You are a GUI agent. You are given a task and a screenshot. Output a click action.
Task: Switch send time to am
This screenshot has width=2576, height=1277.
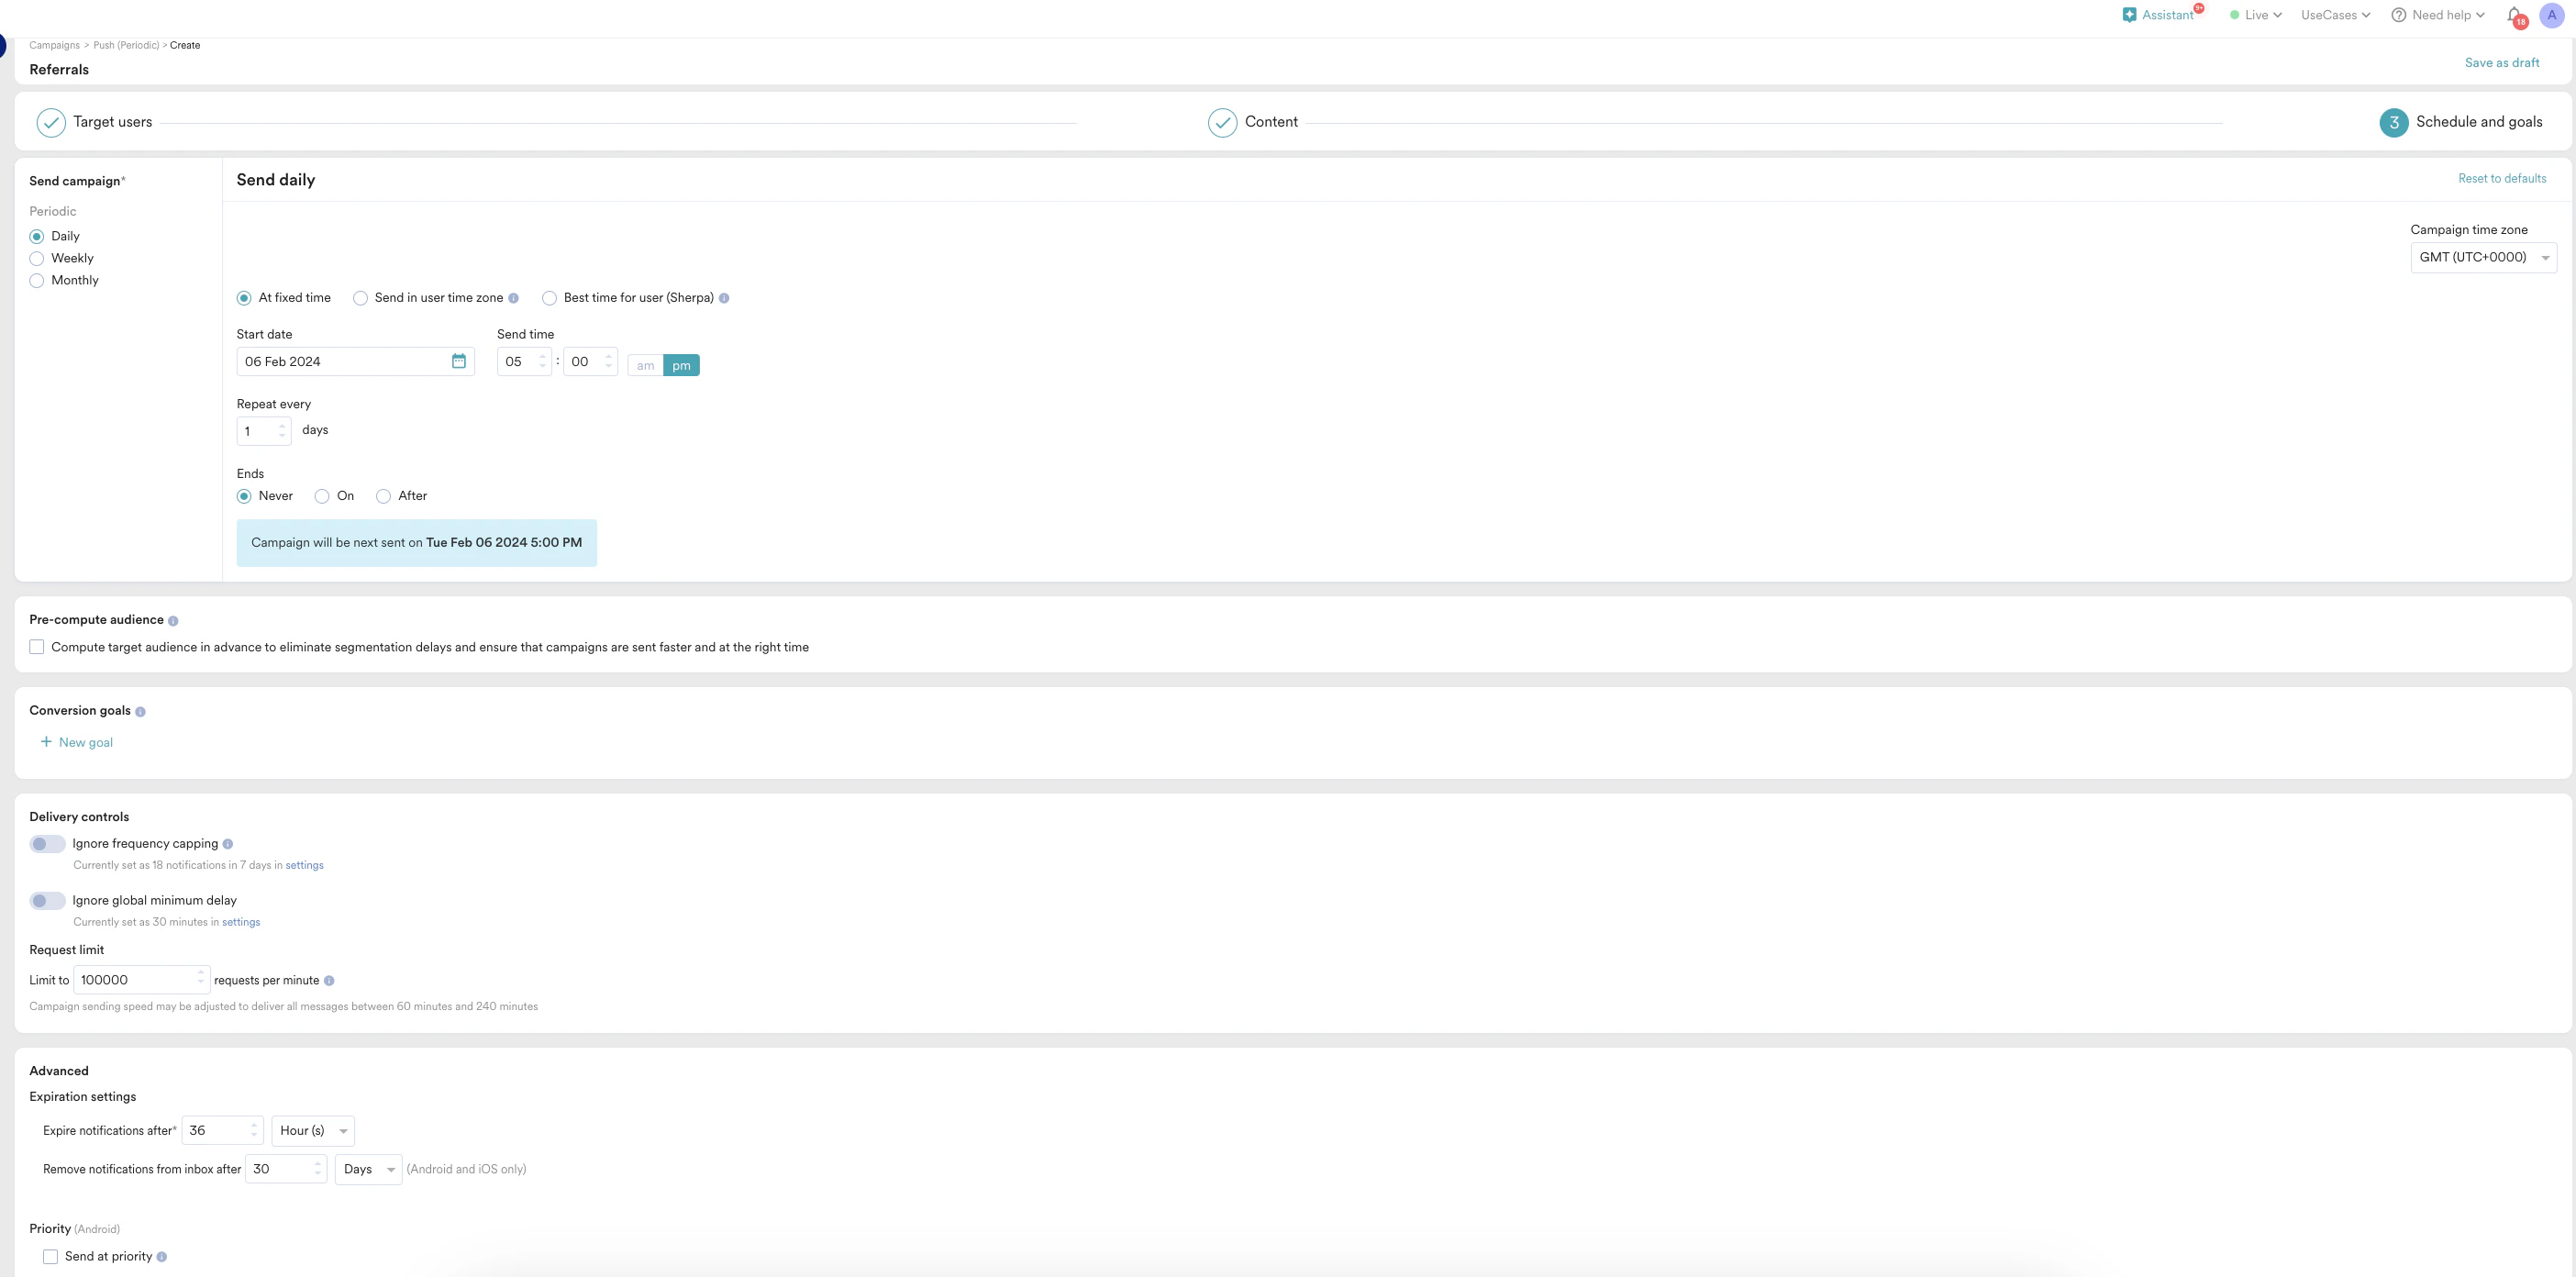[644, 365]
